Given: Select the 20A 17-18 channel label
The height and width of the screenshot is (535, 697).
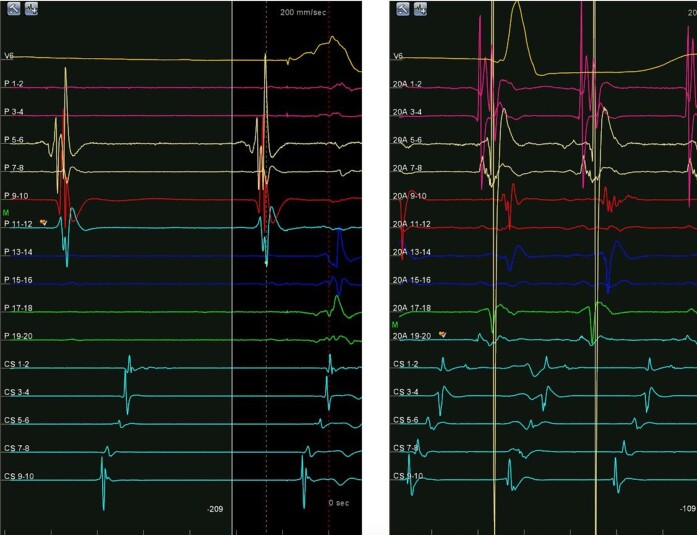Looking at the screenshot, I should (412, 307).
